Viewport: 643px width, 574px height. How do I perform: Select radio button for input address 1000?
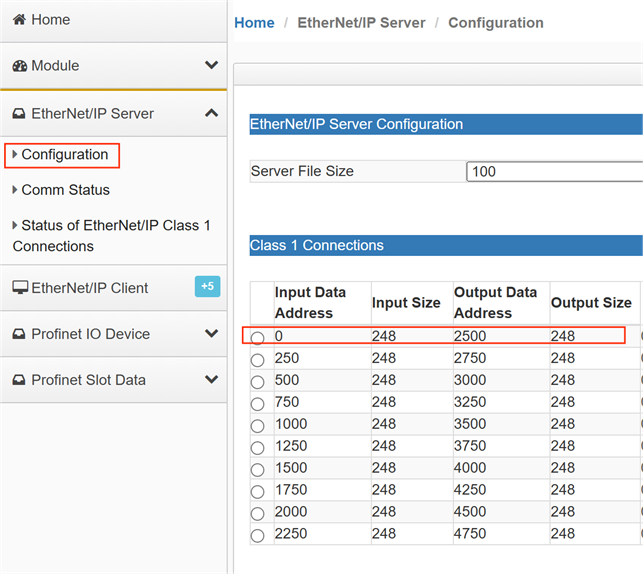[258, 426]
